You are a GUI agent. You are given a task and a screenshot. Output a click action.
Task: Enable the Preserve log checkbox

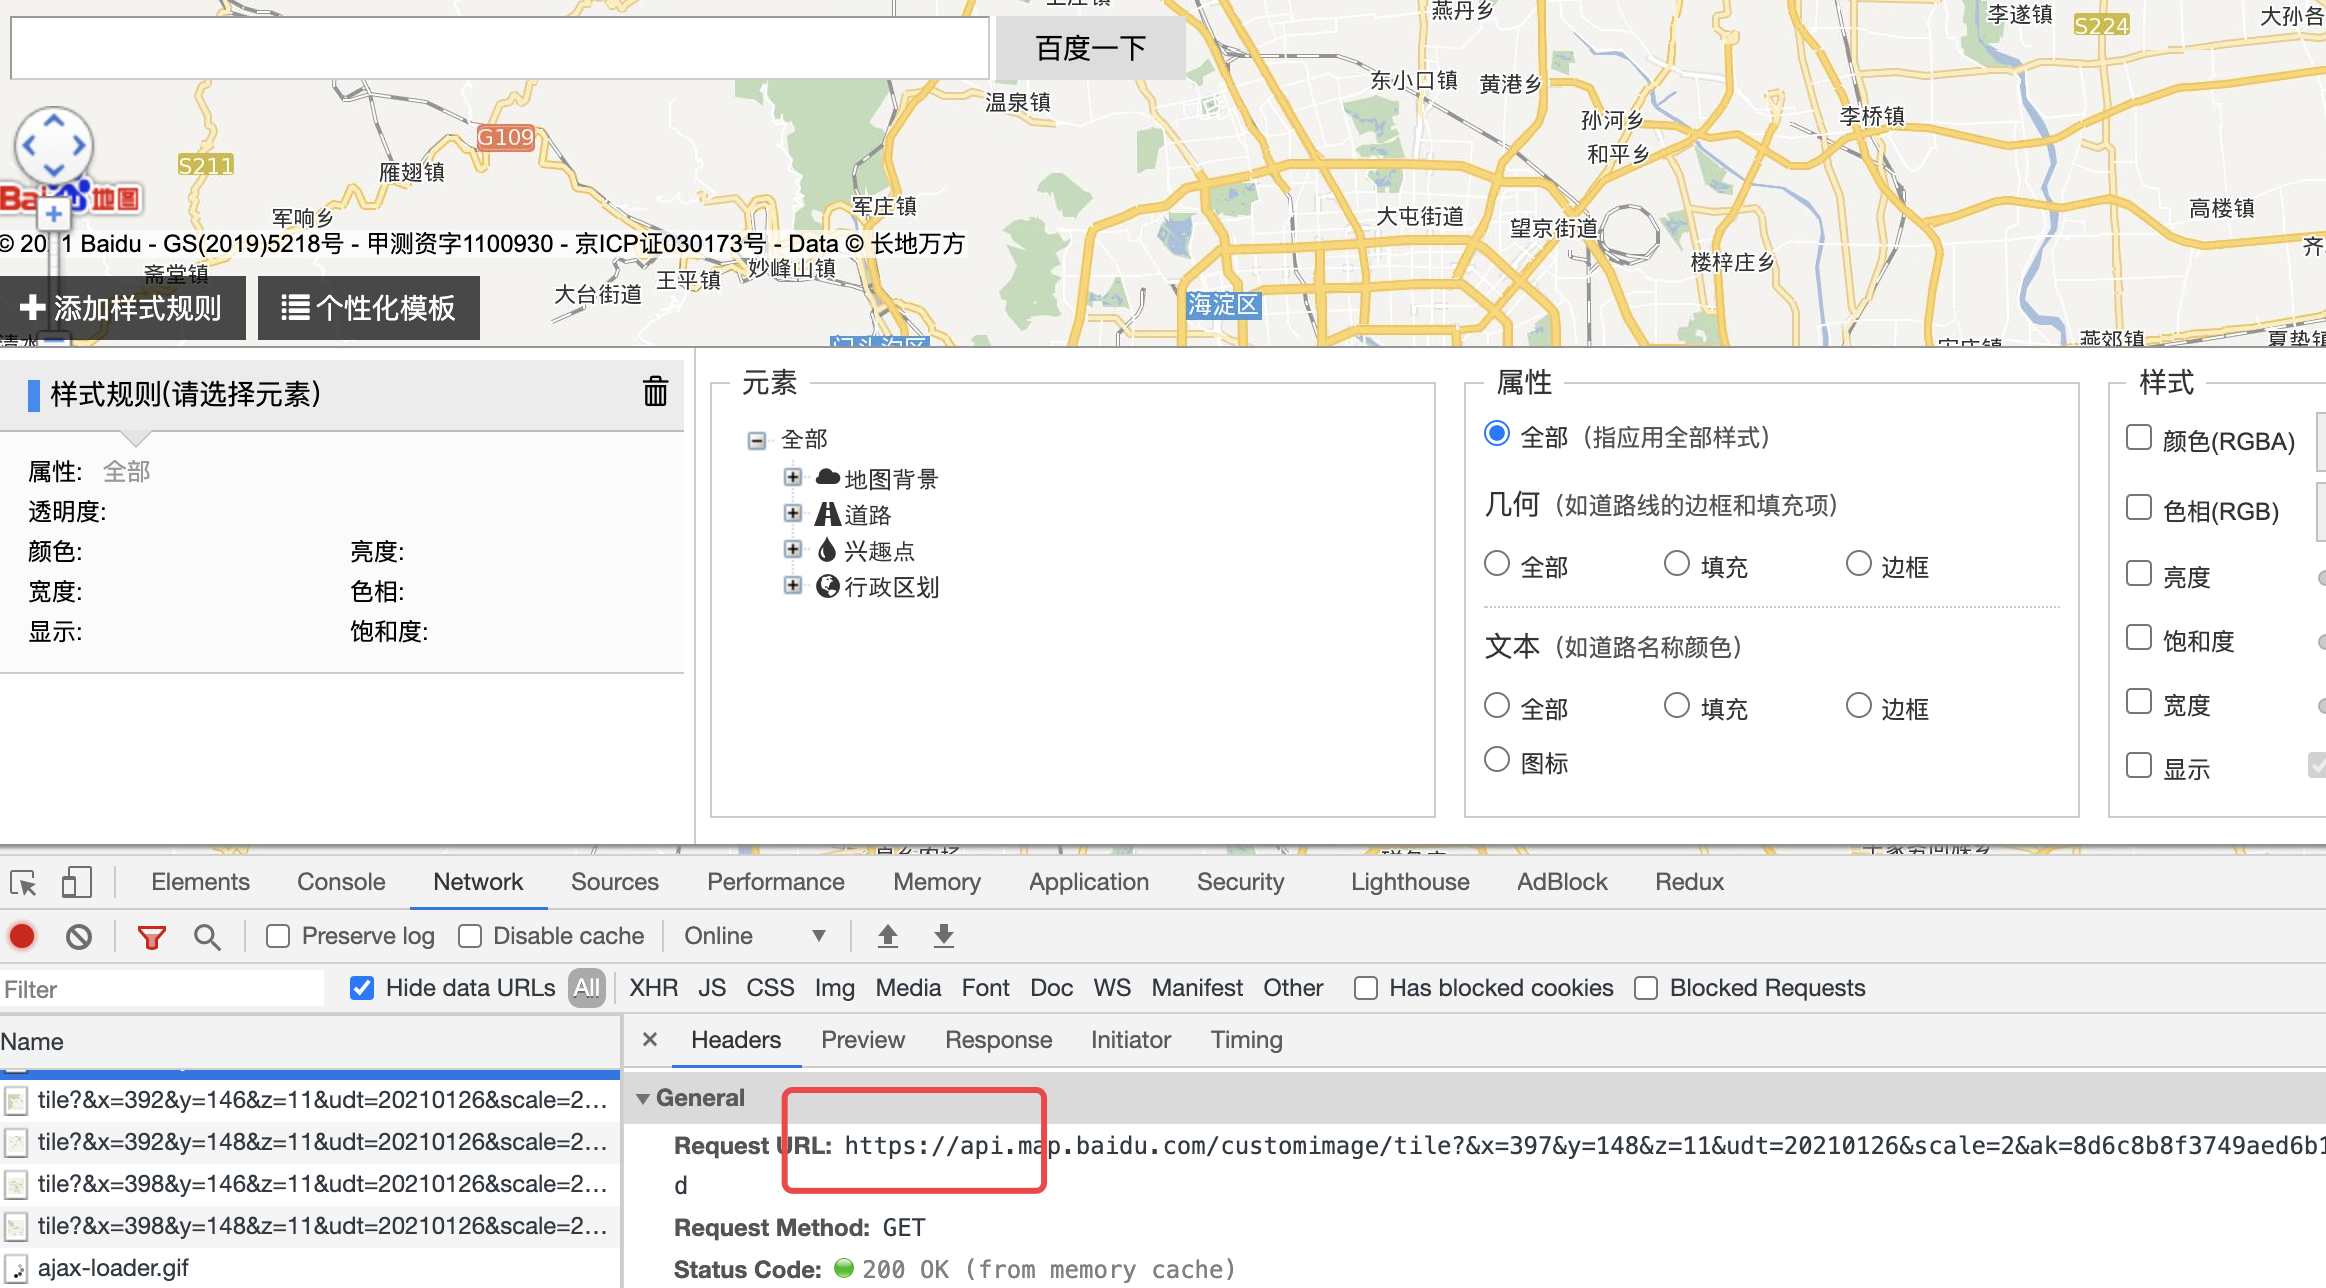coord(278,936)
